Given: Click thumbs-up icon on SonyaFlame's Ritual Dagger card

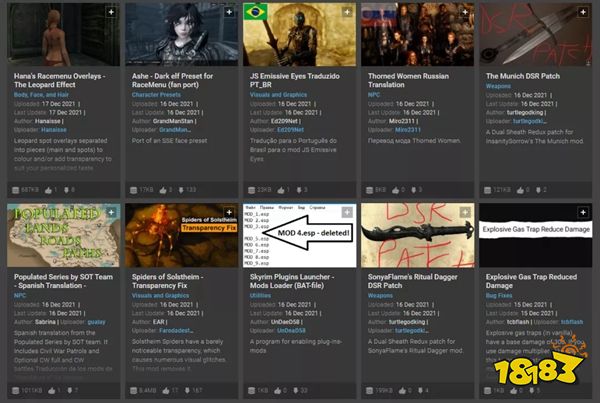Looking at the screenshot, I should coord(402,390).
